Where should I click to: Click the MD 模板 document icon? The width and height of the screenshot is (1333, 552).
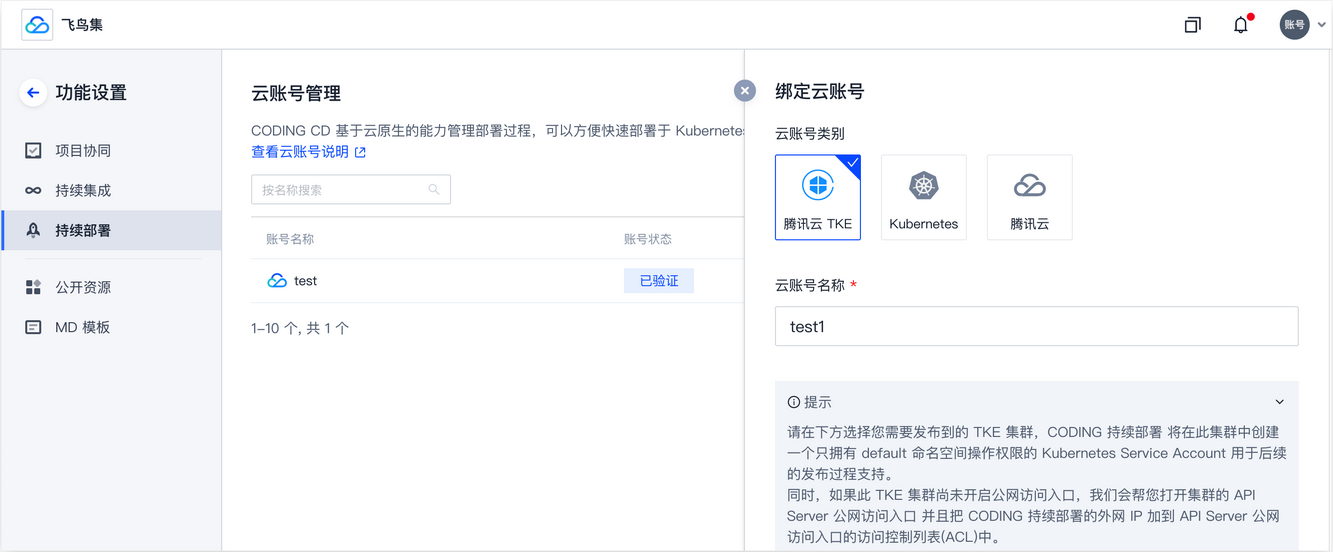pos(33,327)
